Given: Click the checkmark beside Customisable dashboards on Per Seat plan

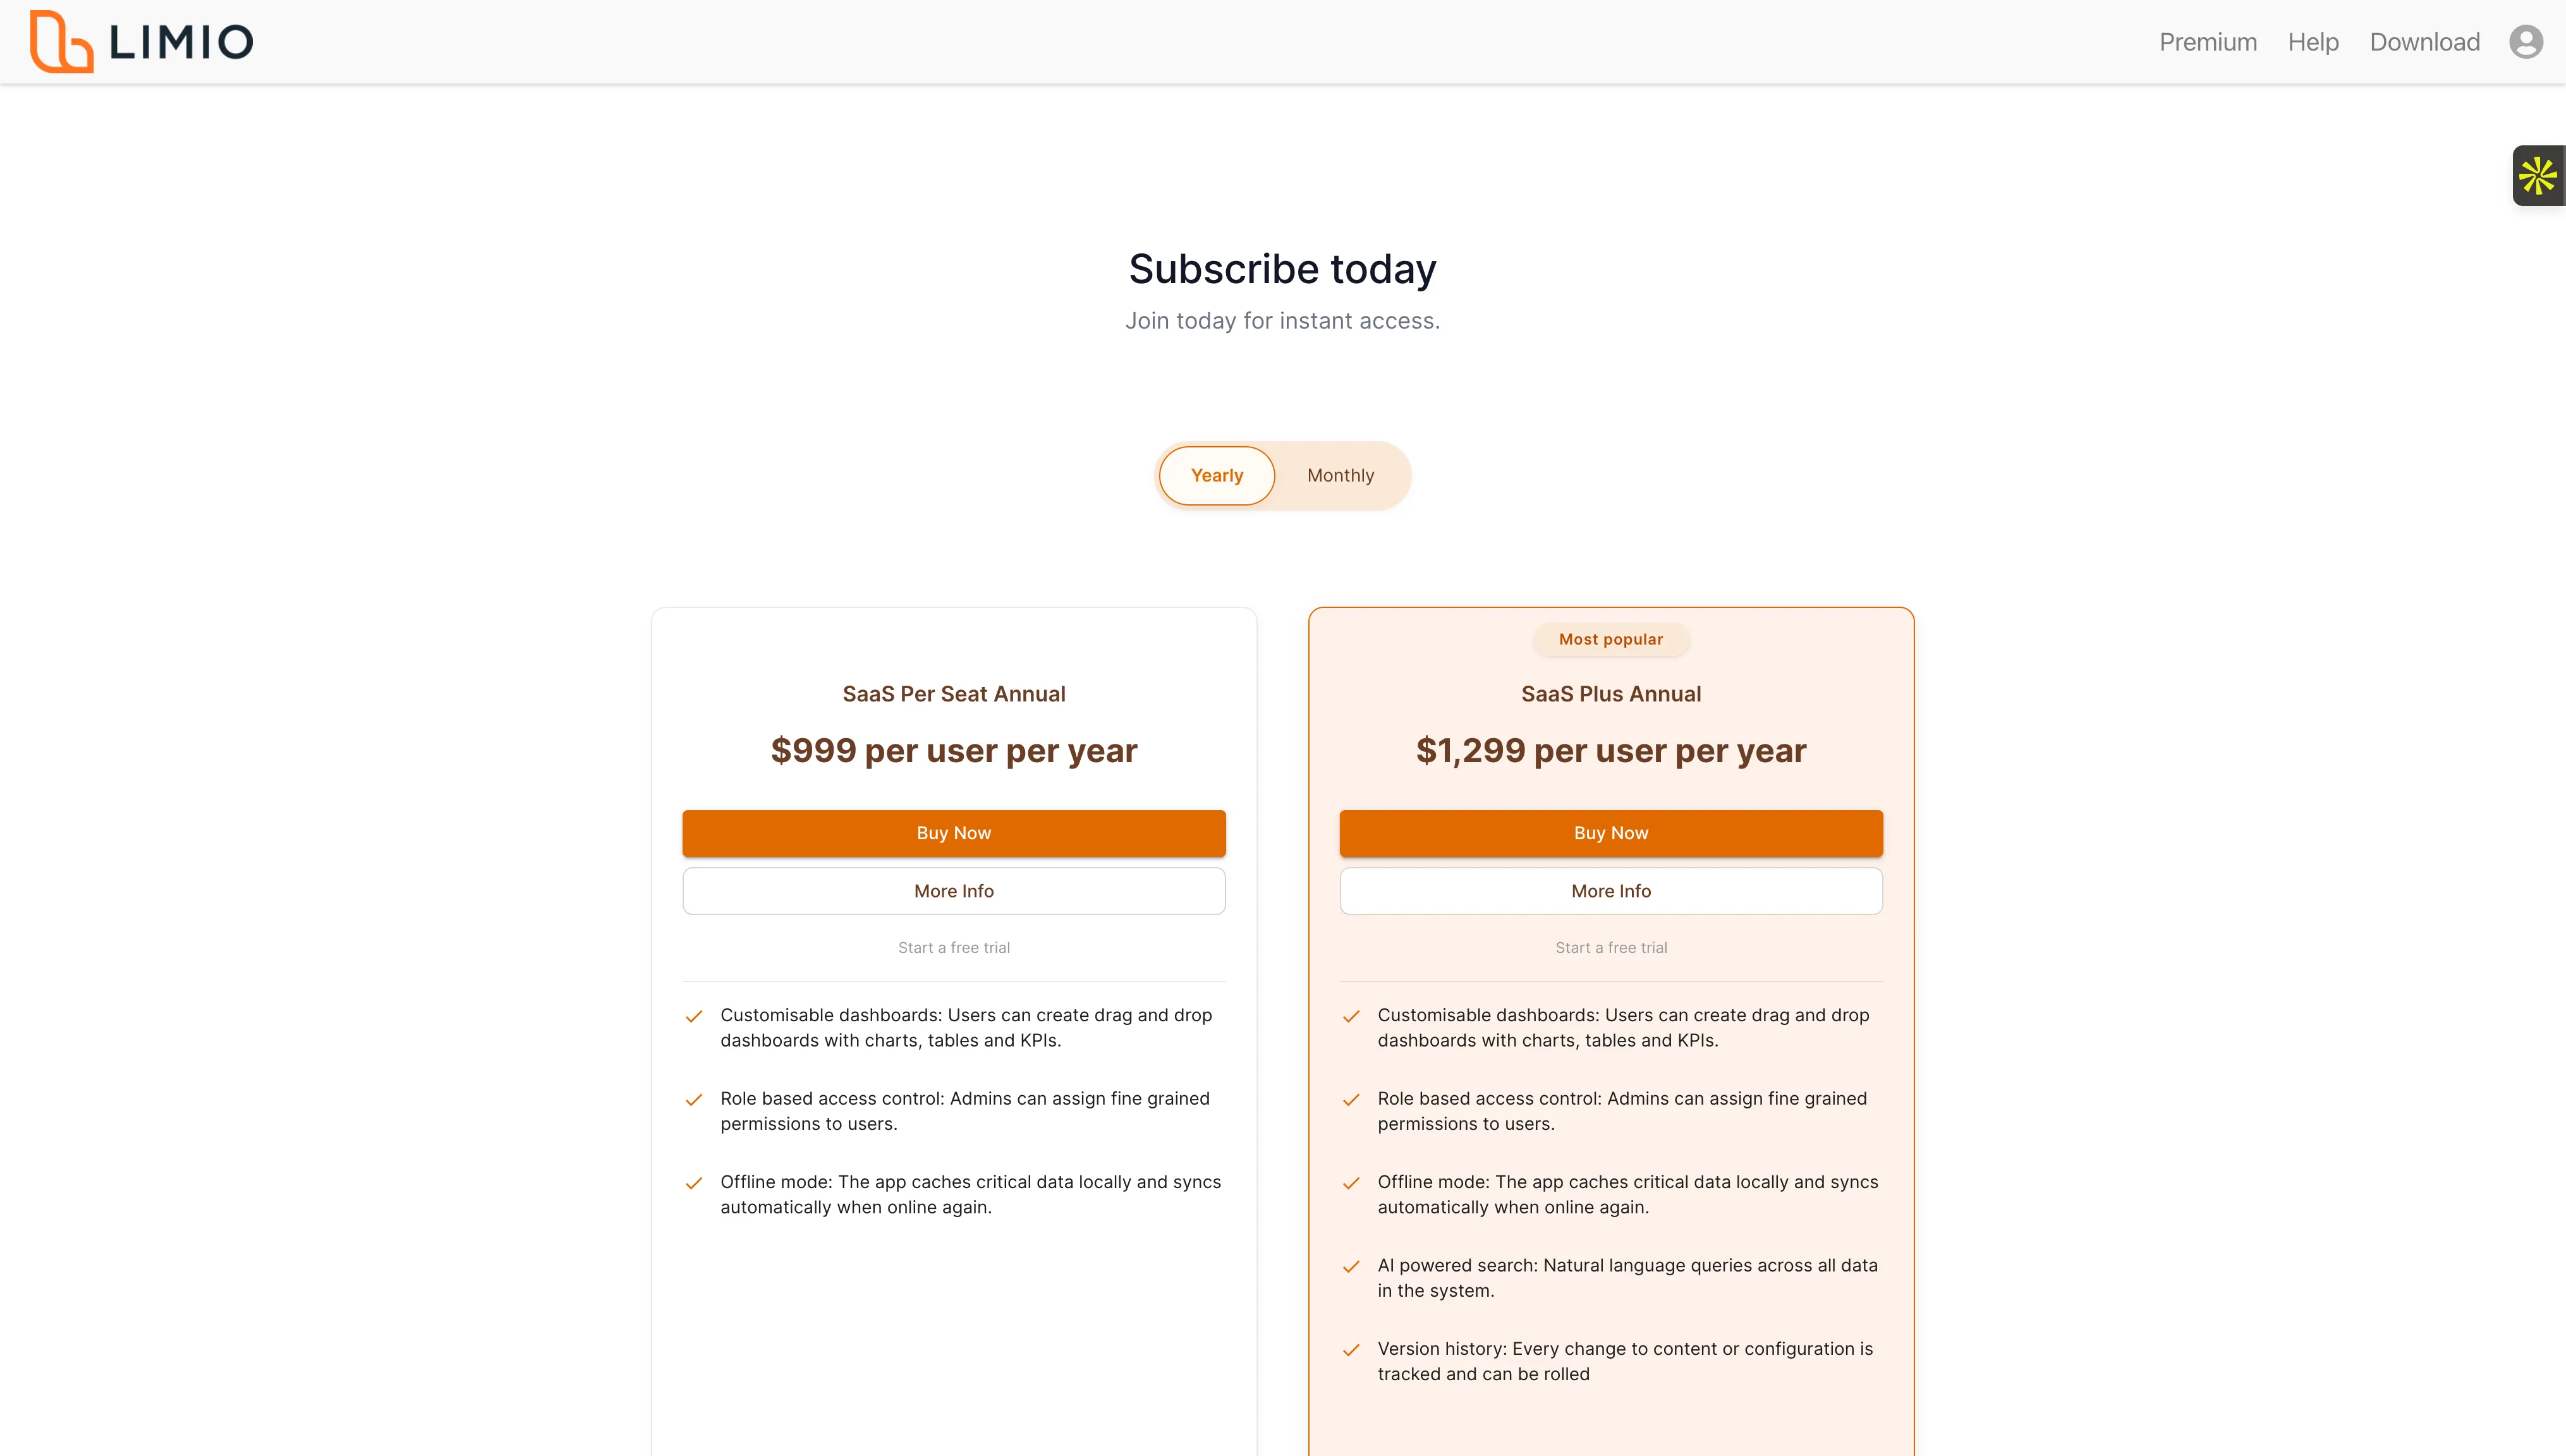Looking at the screenshot, I should pos(694,1016).
